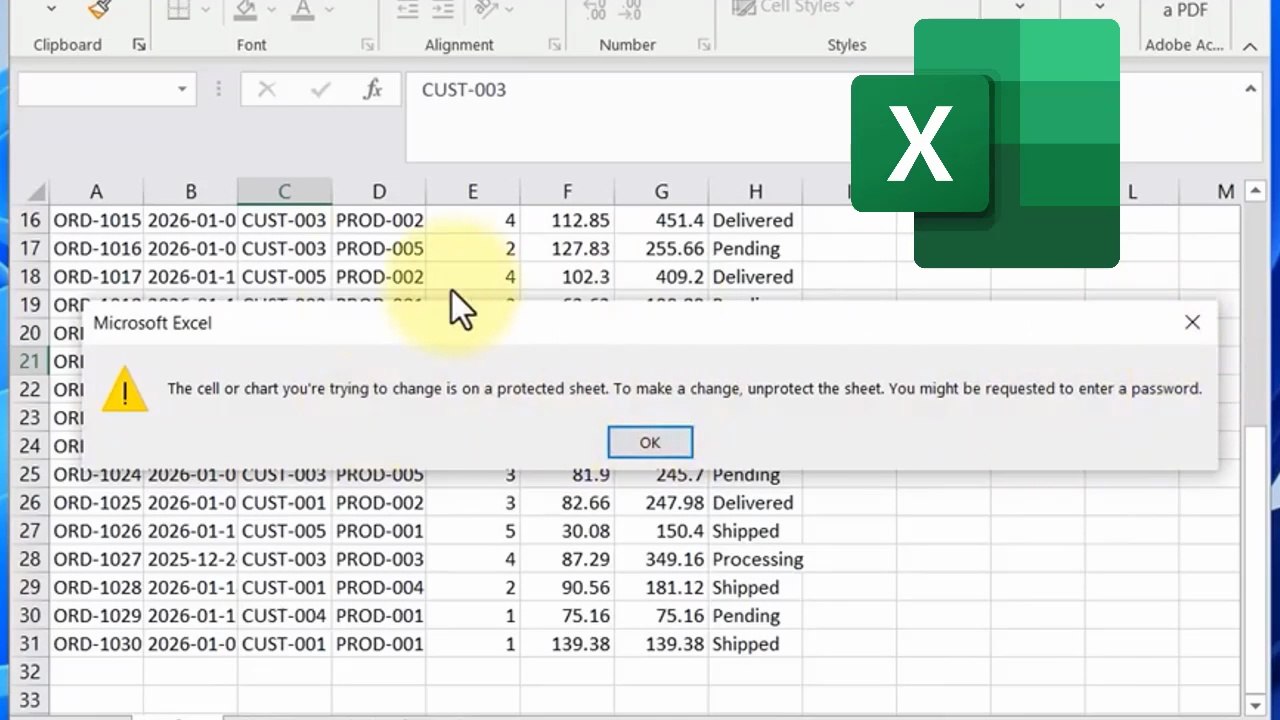Select cell containing ORD-1030
The image size is (1280, 720).
click(x=96, y=644)
